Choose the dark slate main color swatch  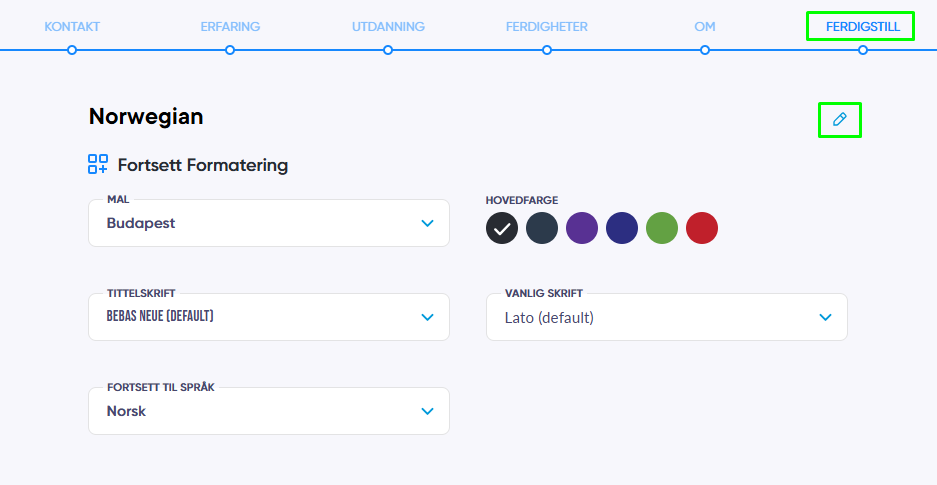542,228
